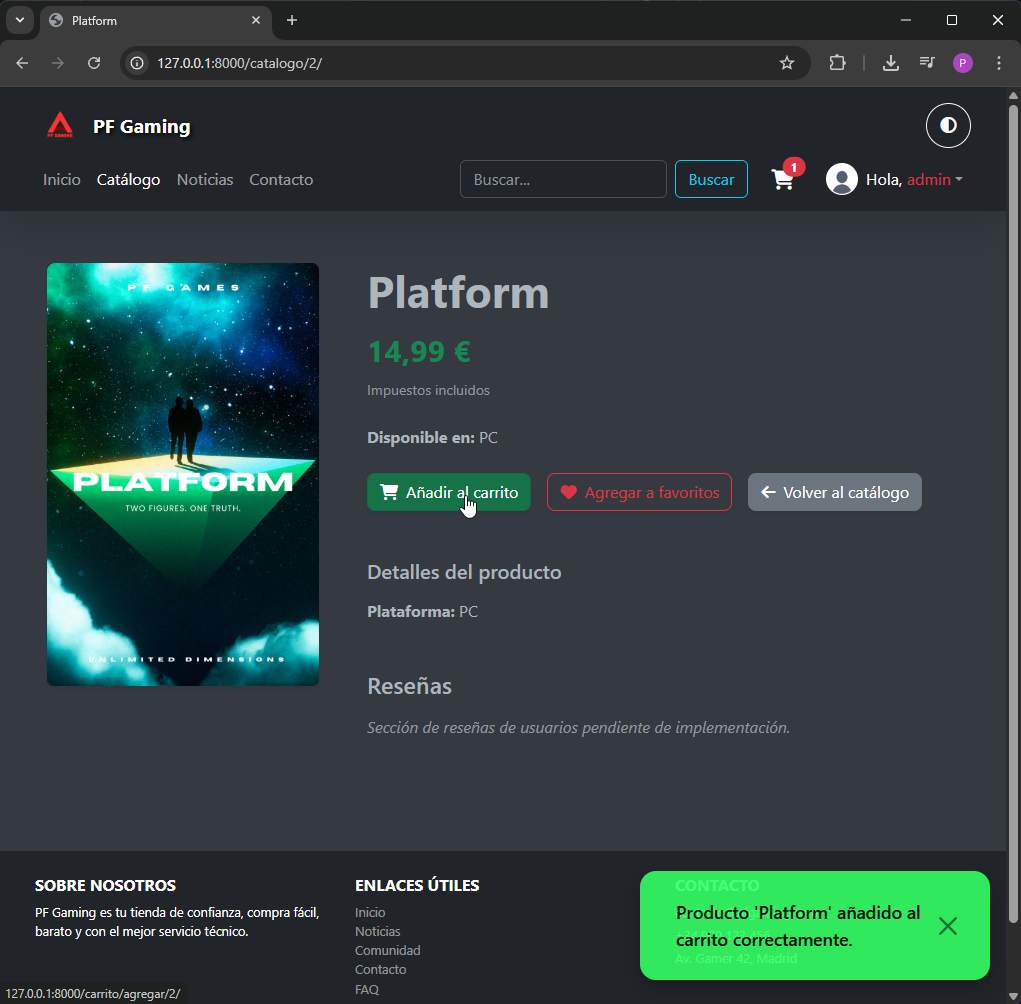This screenshot has height=1004, width=1021.
Task: Open the media control icon
Action: 927,63
